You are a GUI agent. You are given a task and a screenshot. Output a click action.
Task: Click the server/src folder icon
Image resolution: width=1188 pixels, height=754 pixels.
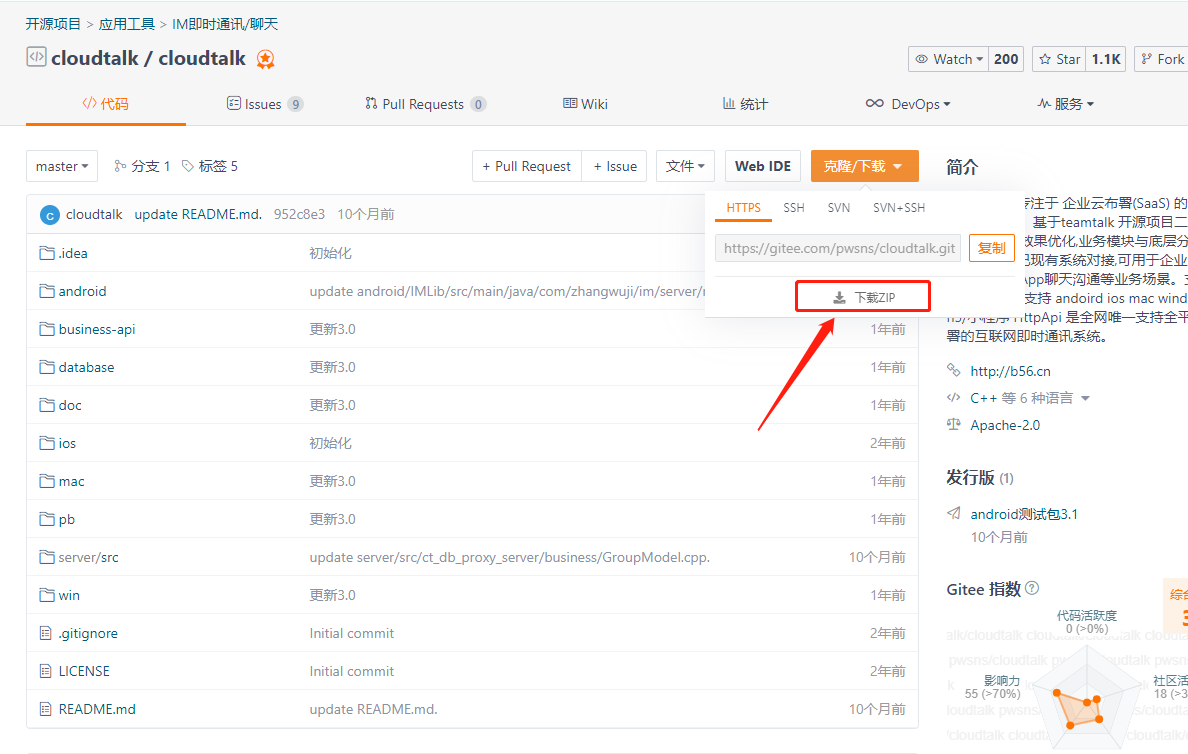47,557
